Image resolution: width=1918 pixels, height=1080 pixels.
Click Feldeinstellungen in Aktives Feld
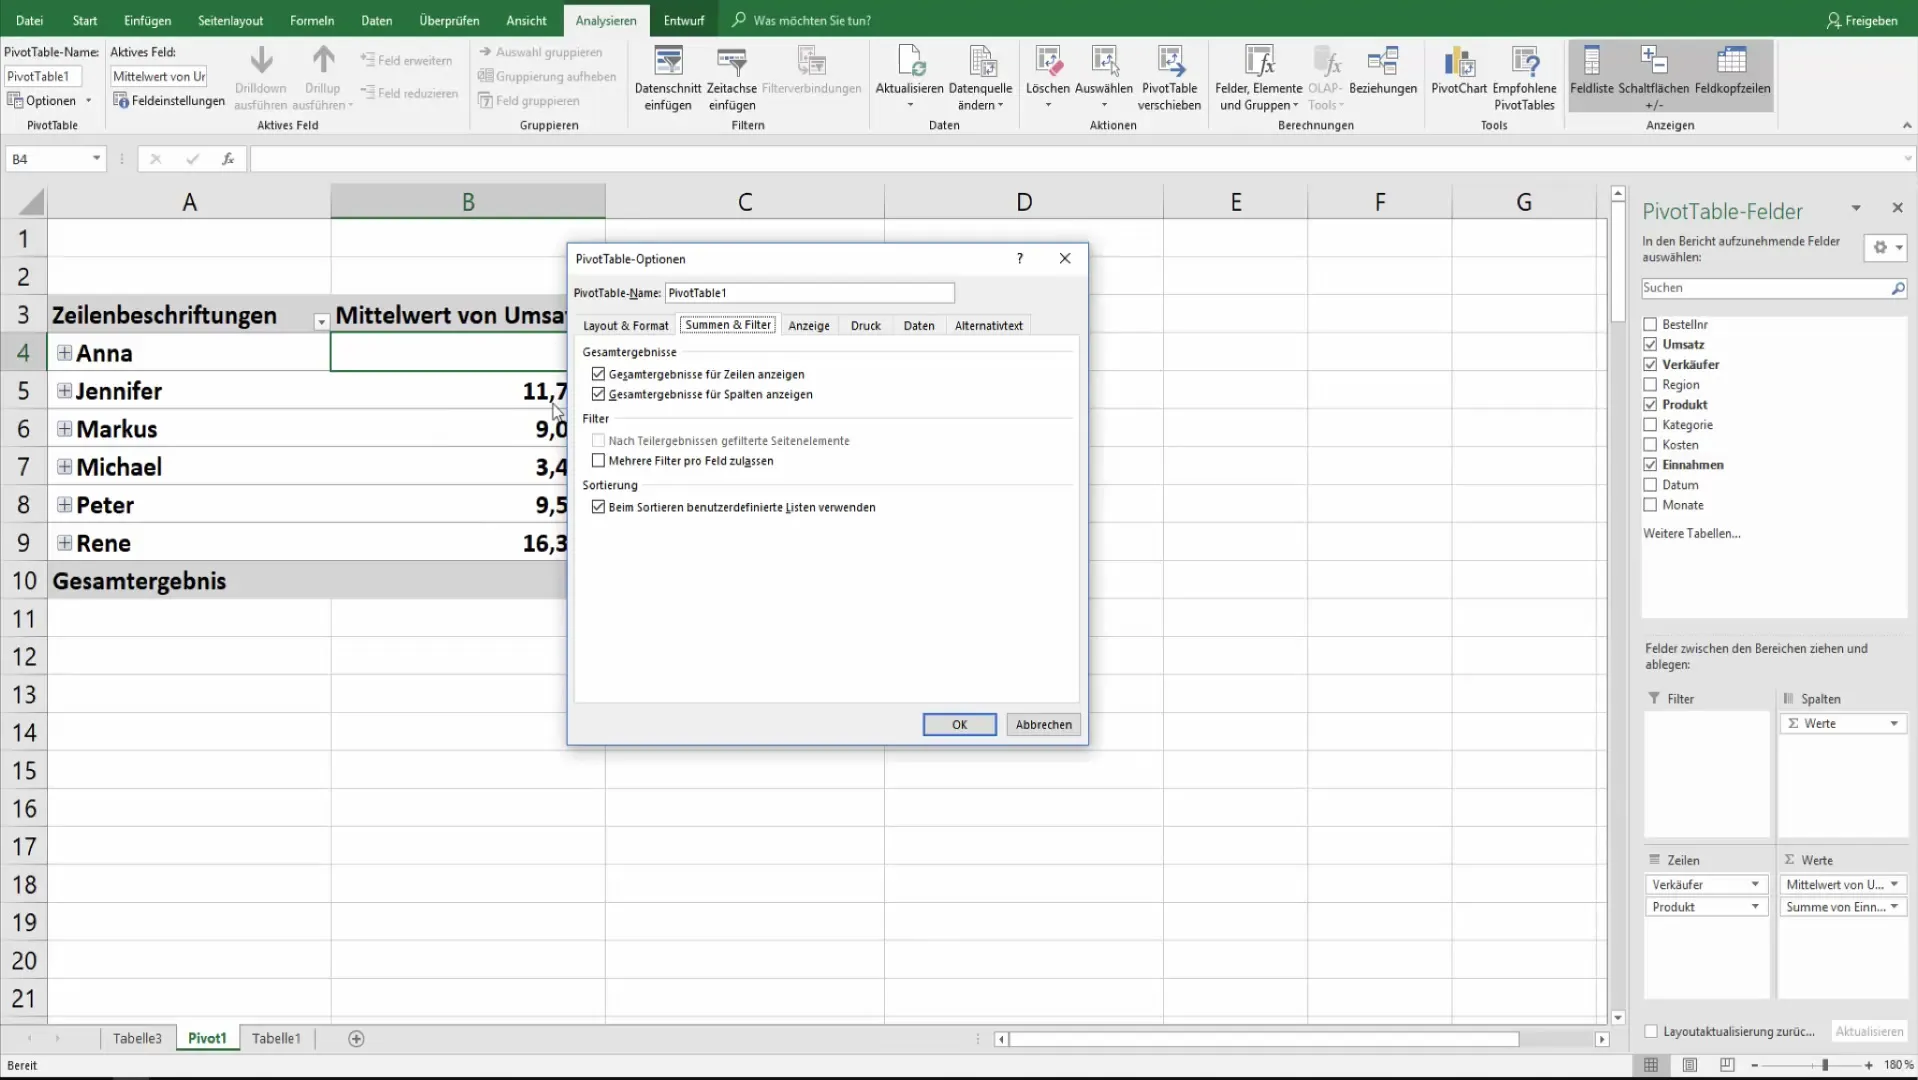point(168,100)
